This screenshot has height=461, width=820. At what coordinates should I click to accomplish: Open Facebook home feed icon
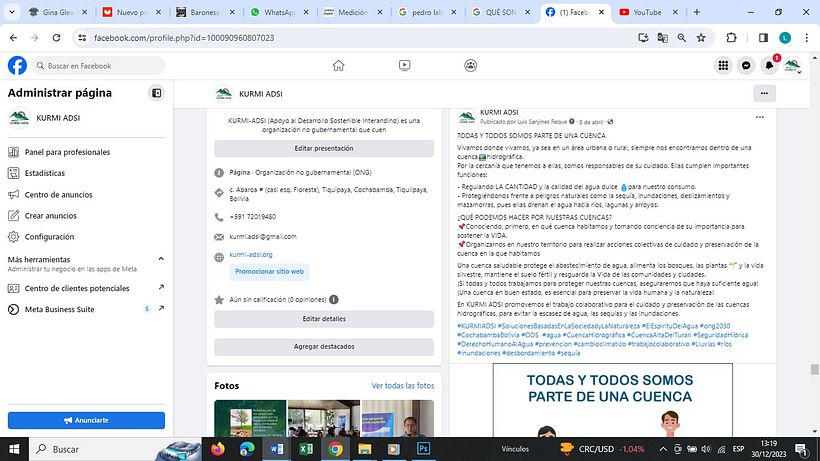338,65
